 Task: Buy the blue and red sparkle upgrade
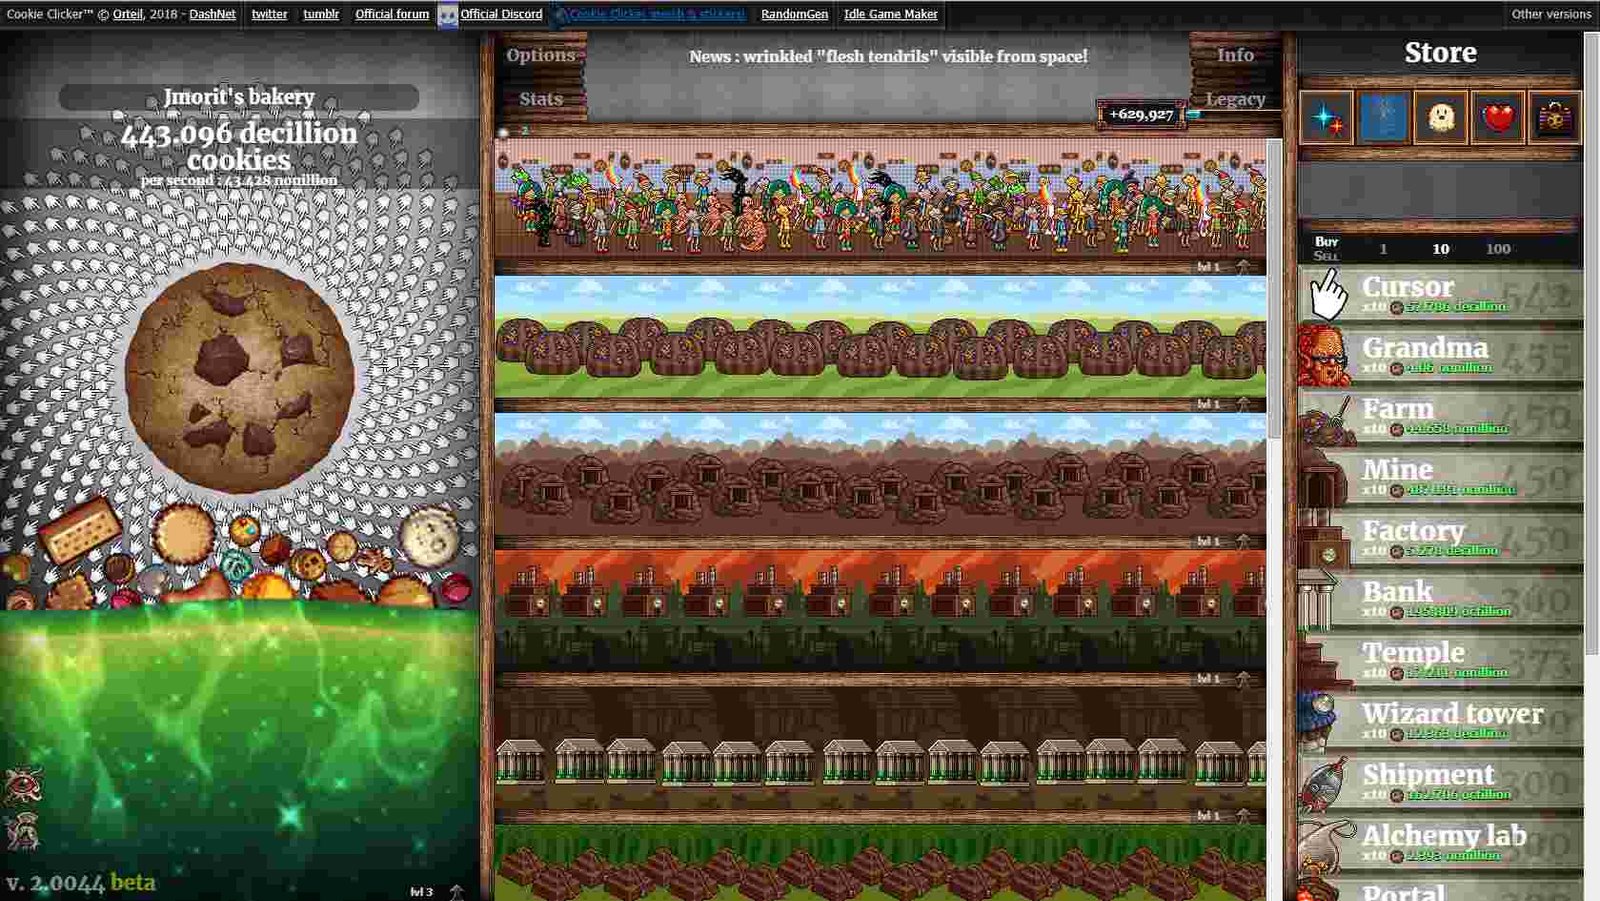click(1326, 118)
